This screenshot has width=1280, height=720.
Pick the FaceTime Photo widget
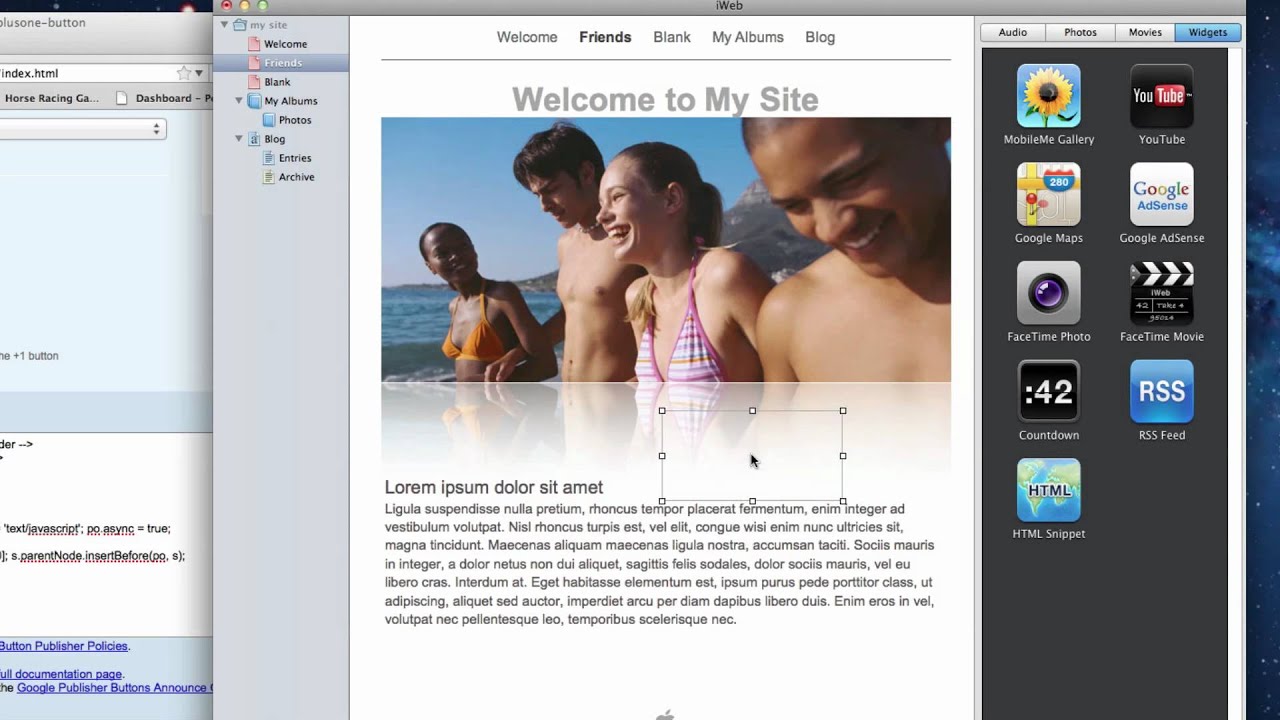(1048, 293)
